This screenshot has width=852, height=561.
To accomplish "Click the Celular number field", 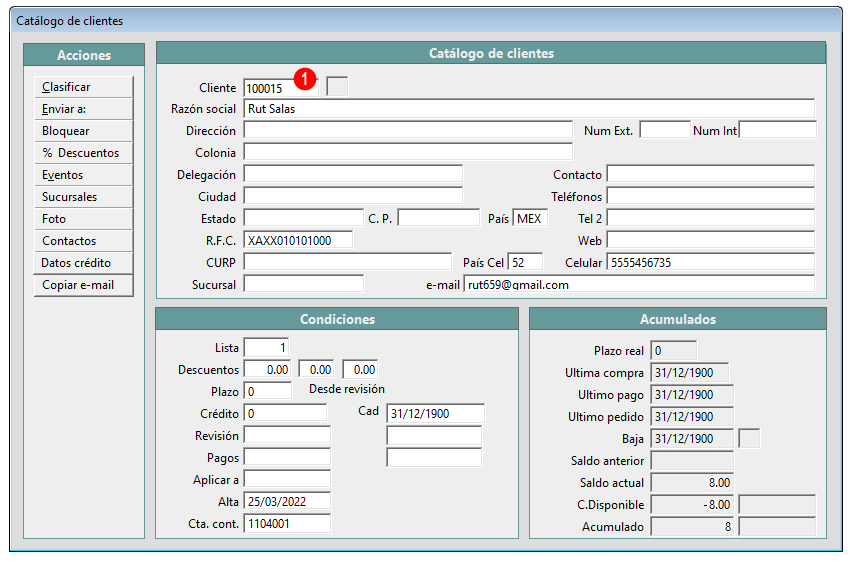I will point(711,263).
